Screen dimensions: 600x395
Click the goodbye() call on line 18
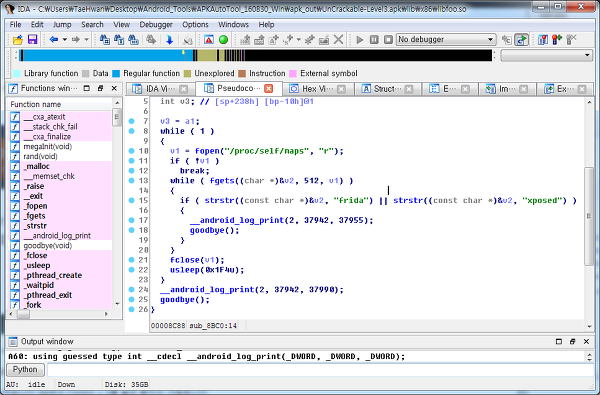pos(214,230)
